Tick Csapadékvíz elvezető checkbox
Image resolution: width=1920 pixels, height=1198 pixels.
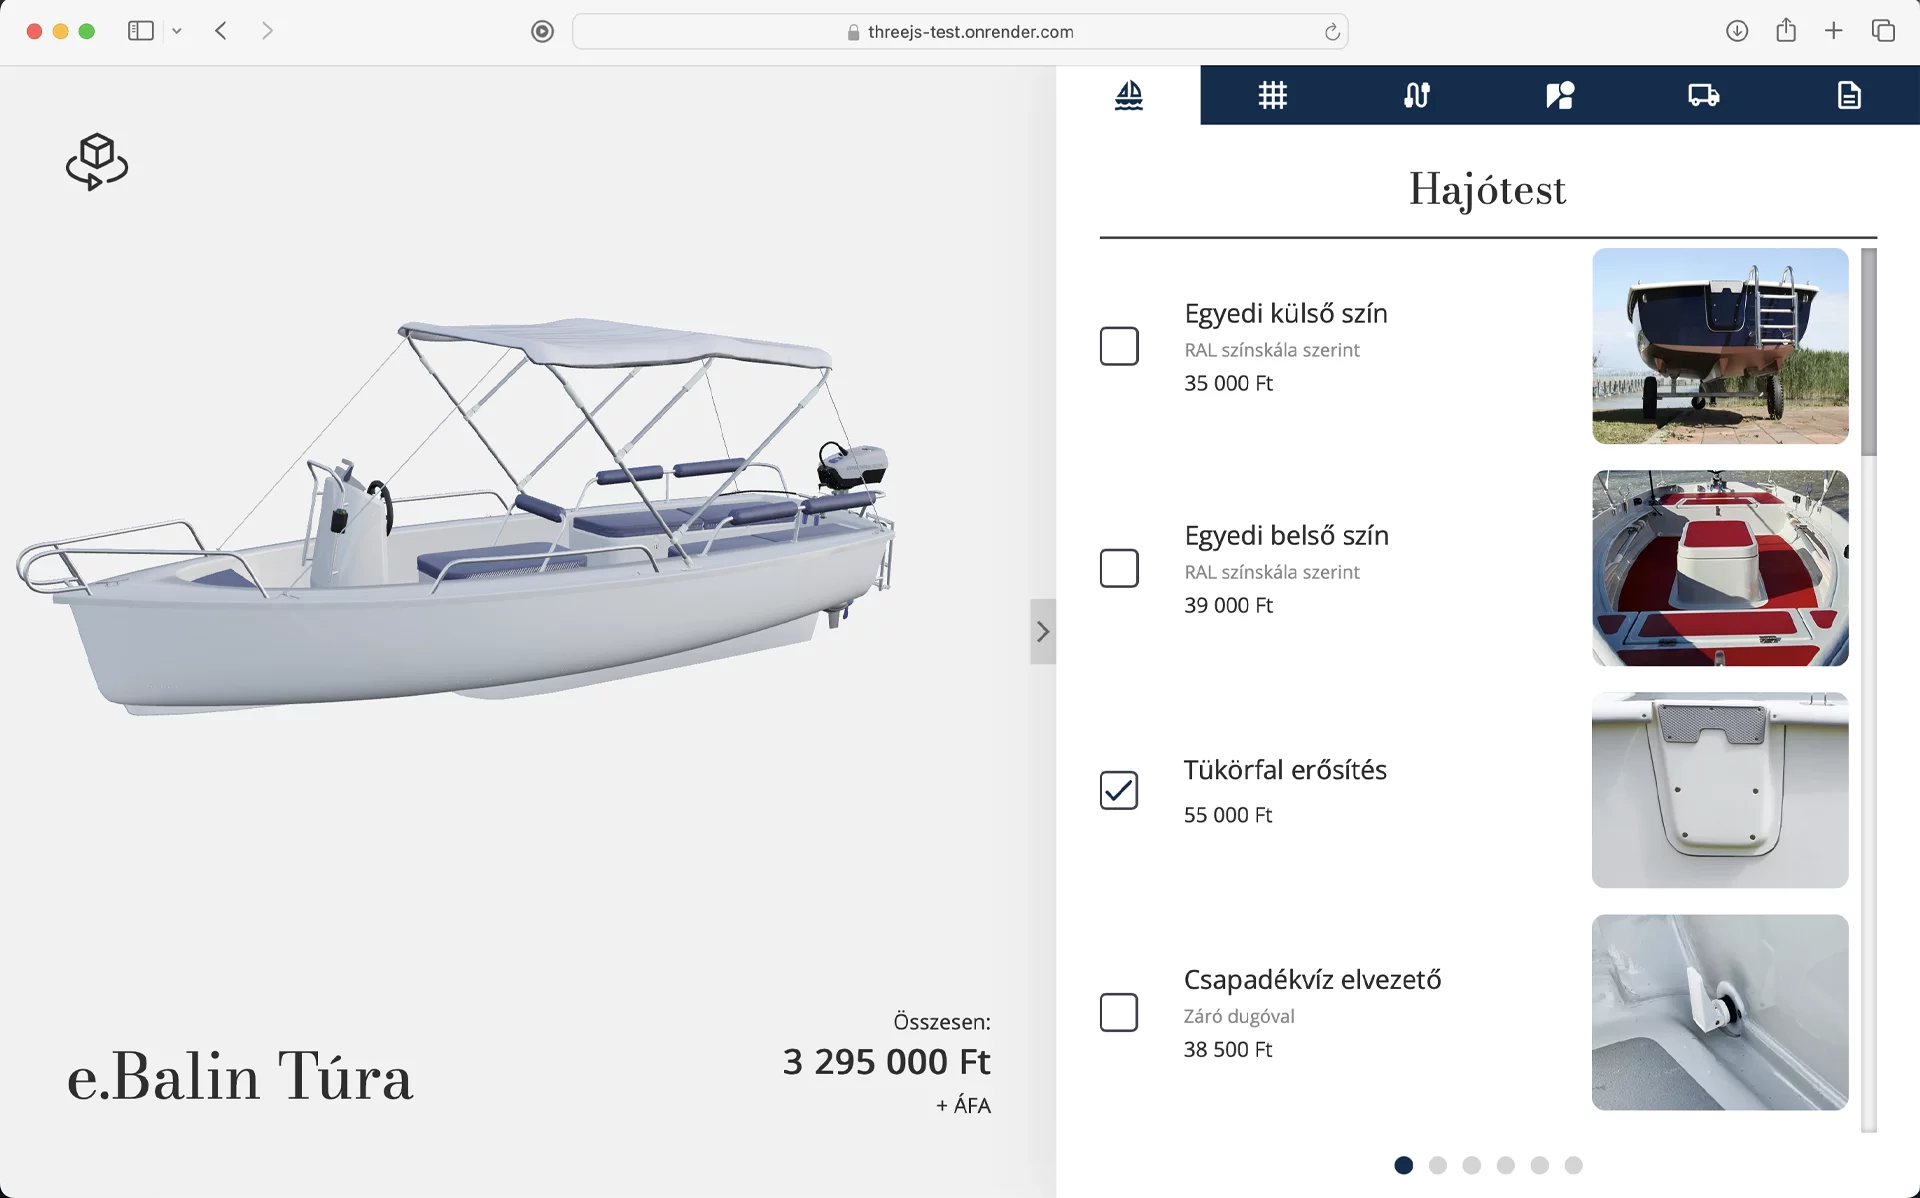(1119, 1012)
